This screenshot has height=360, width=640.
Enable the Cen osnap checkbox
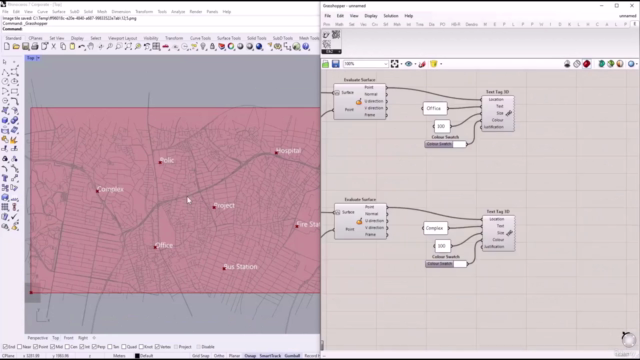pos(67,347)
